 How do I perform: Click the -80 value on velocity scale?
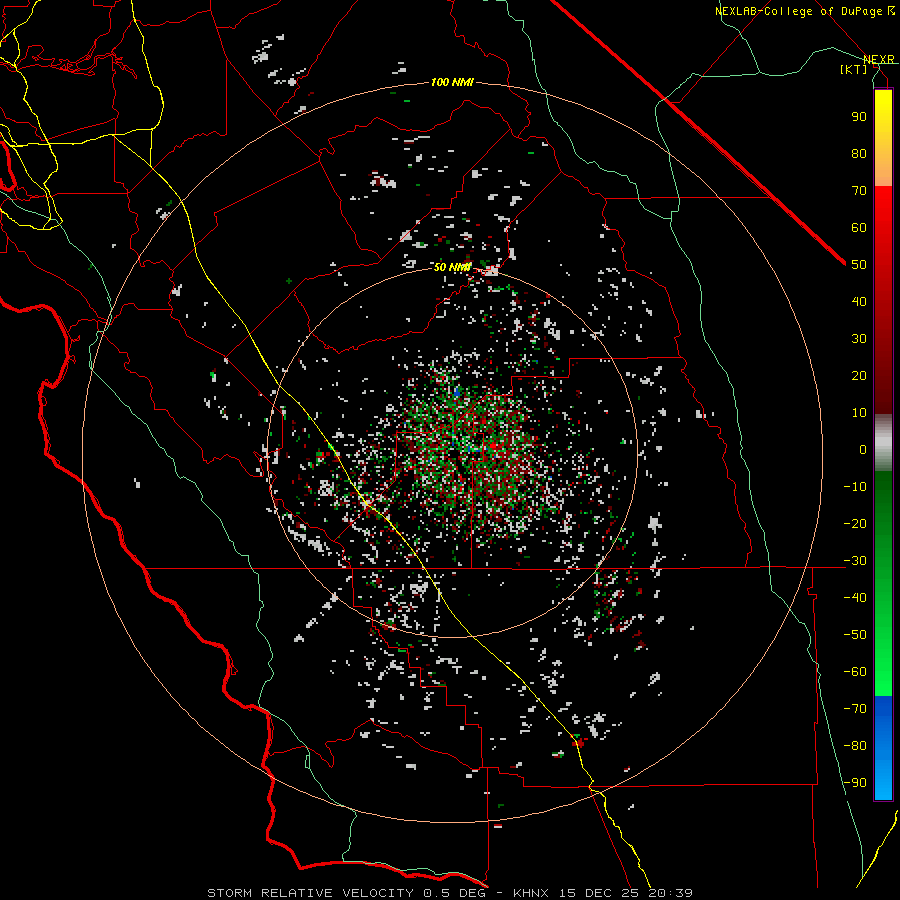(x=855, y=746)
